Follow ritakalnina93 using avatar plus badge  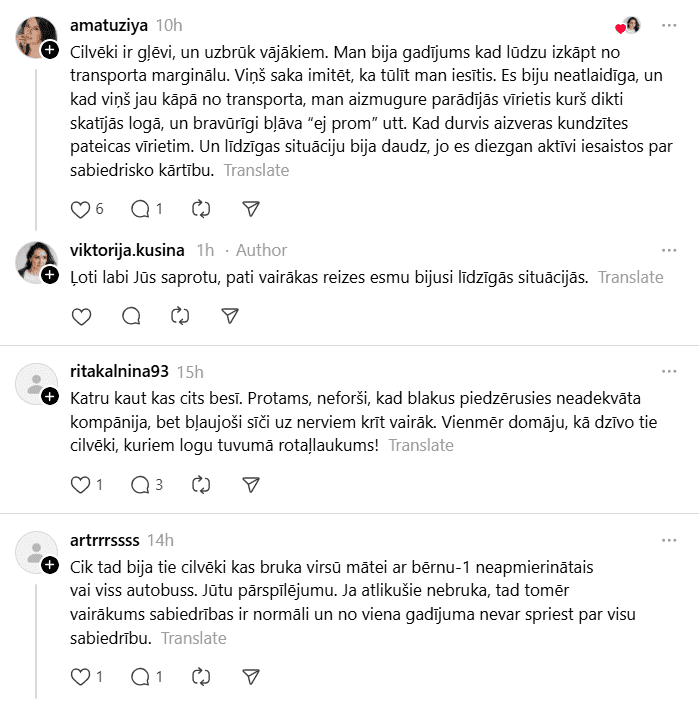click(x=49, y=397)
